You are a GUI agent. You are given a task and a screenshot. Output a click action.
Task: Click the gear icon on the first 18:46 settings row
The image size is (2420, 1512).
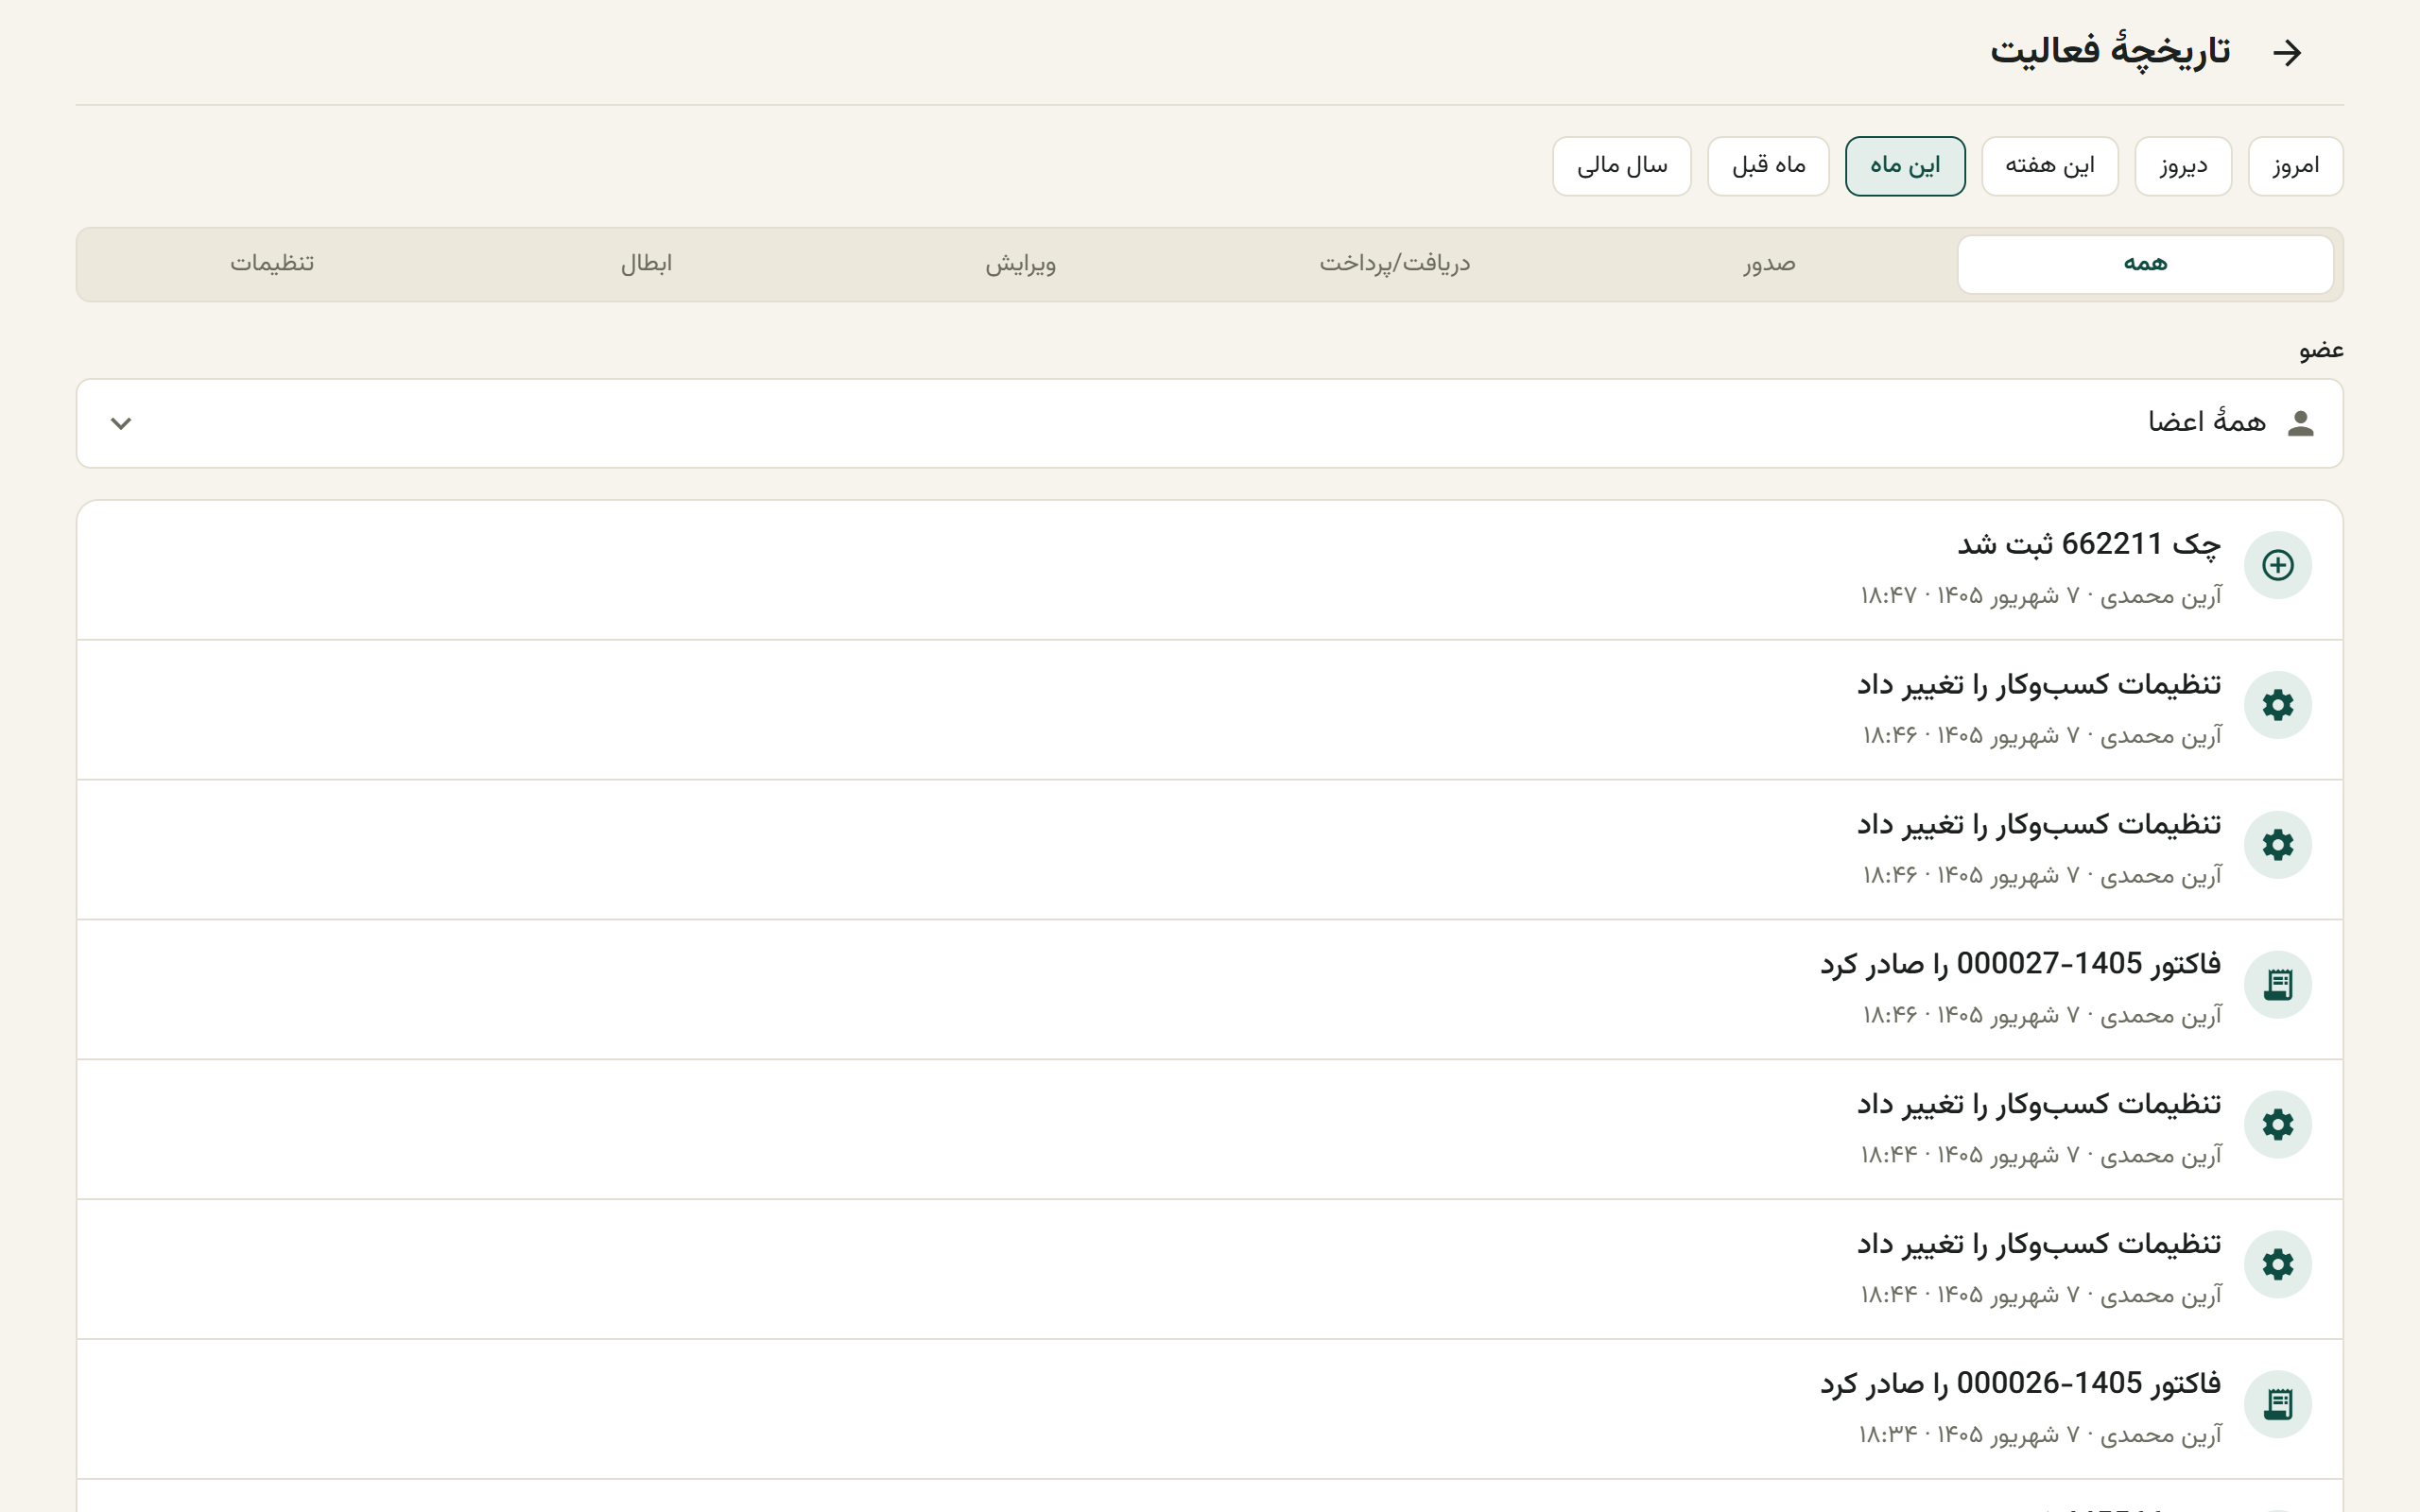[x=2278, y=705]
